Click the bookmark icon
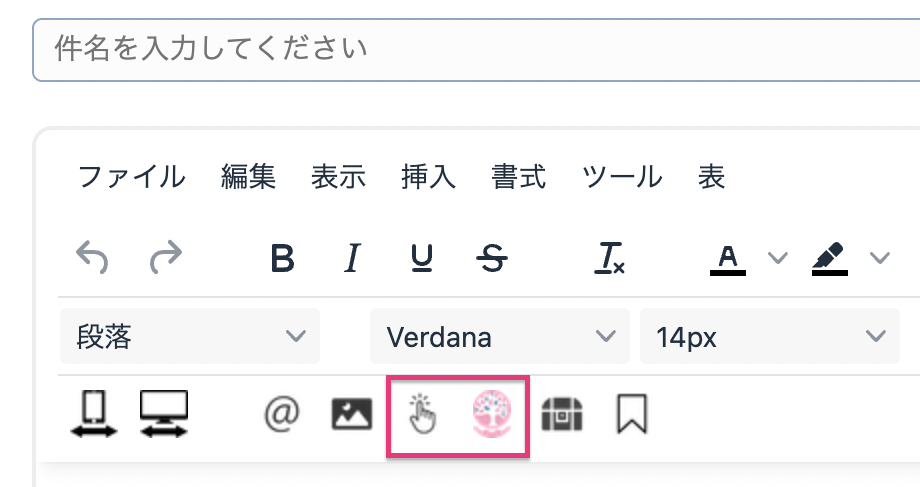920x487 pixels. coord(632,413)
